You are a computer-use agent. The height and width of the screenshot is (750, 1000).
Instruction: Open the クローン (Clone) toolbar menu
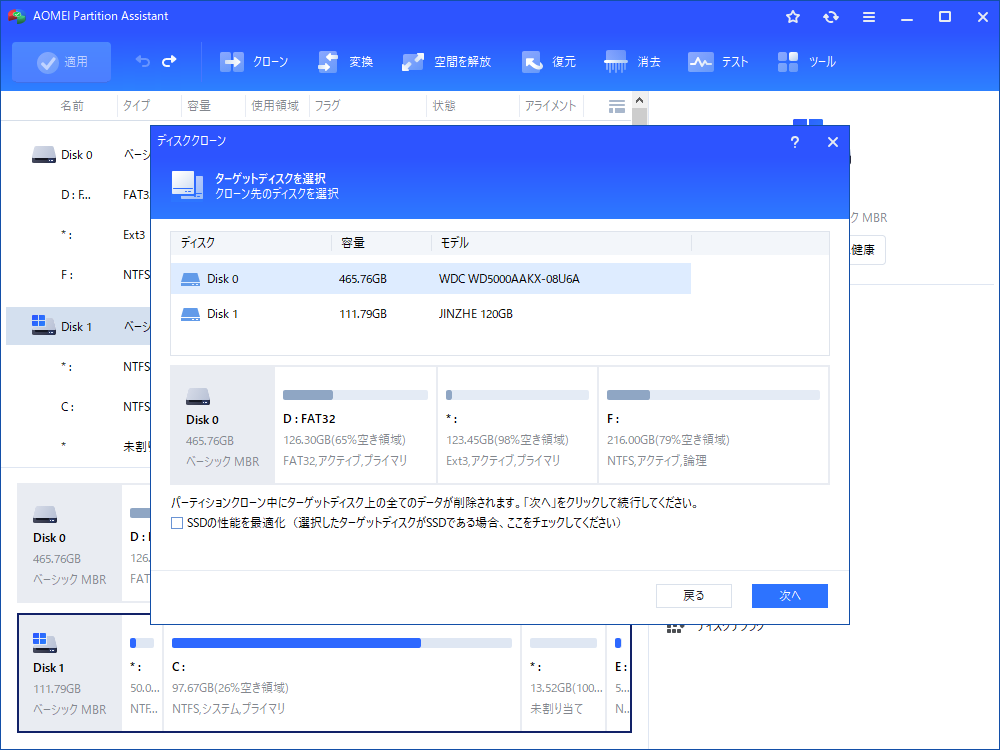pos(254,62)
